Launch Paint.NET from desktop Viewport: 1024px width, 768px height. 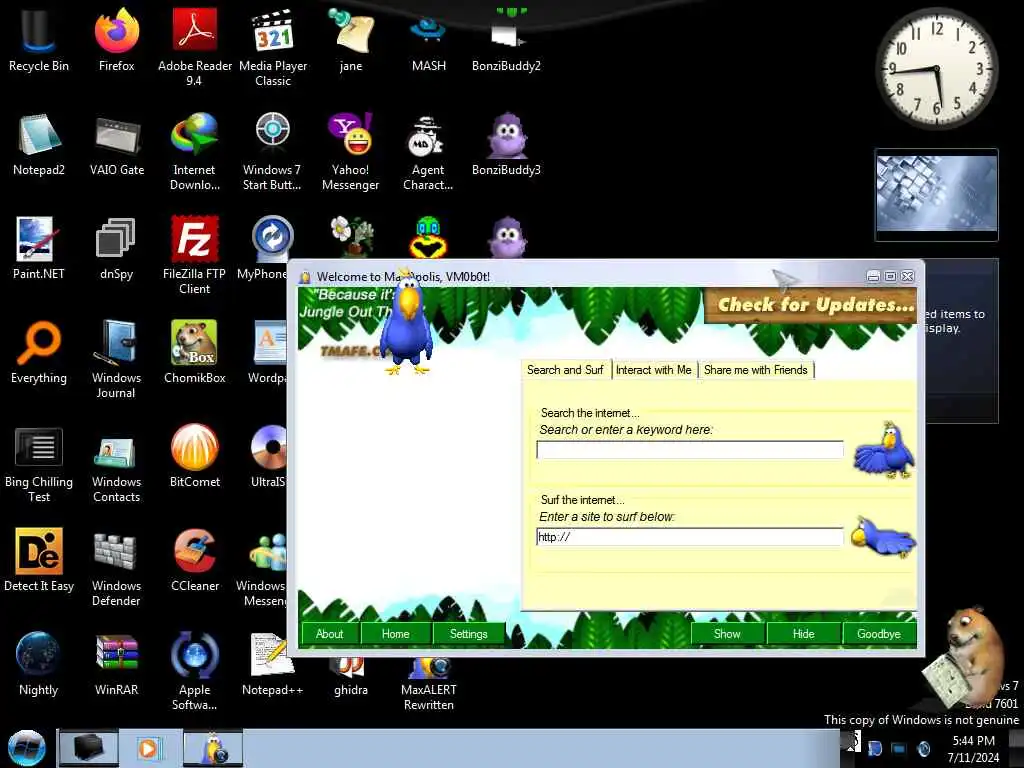pyautogui.click(x=39, y=248)
